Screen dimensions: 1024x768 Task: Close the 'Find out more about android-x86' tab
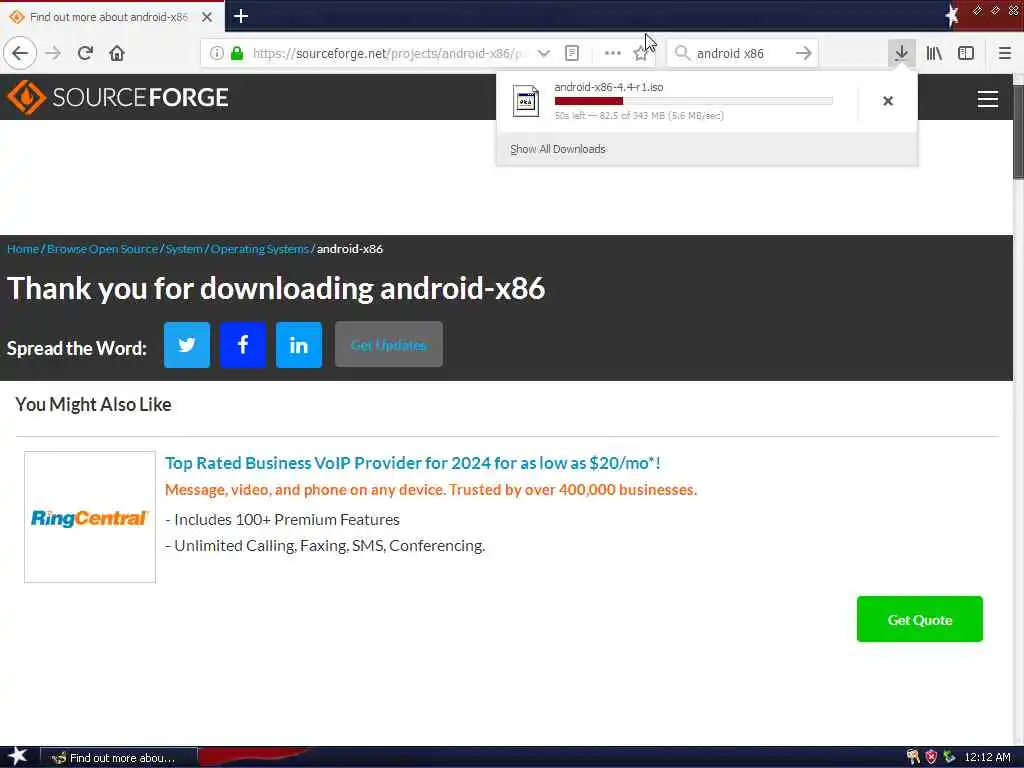point(207,17)
